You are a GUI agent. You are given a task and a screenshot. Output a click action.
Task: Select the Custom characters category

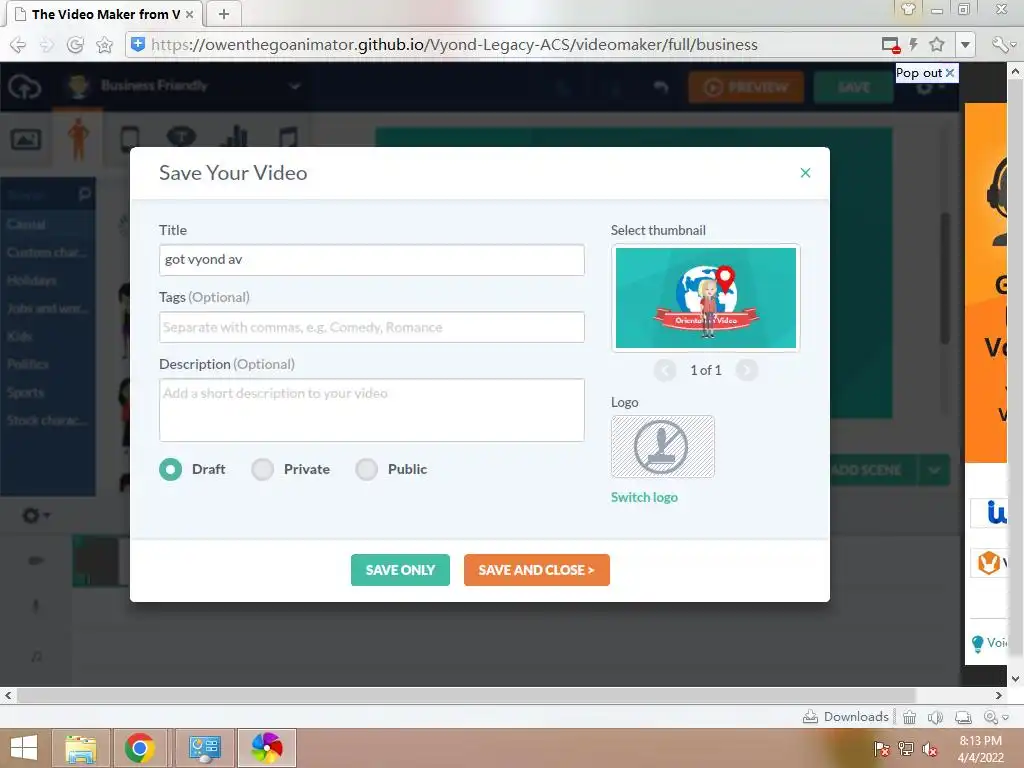tap(47, 252)
